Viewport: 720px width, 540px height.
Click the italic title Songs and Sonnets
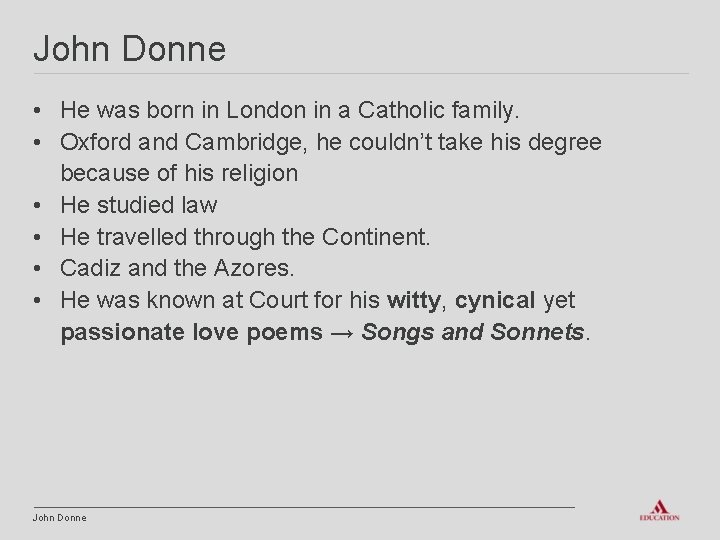click(473, 332)
